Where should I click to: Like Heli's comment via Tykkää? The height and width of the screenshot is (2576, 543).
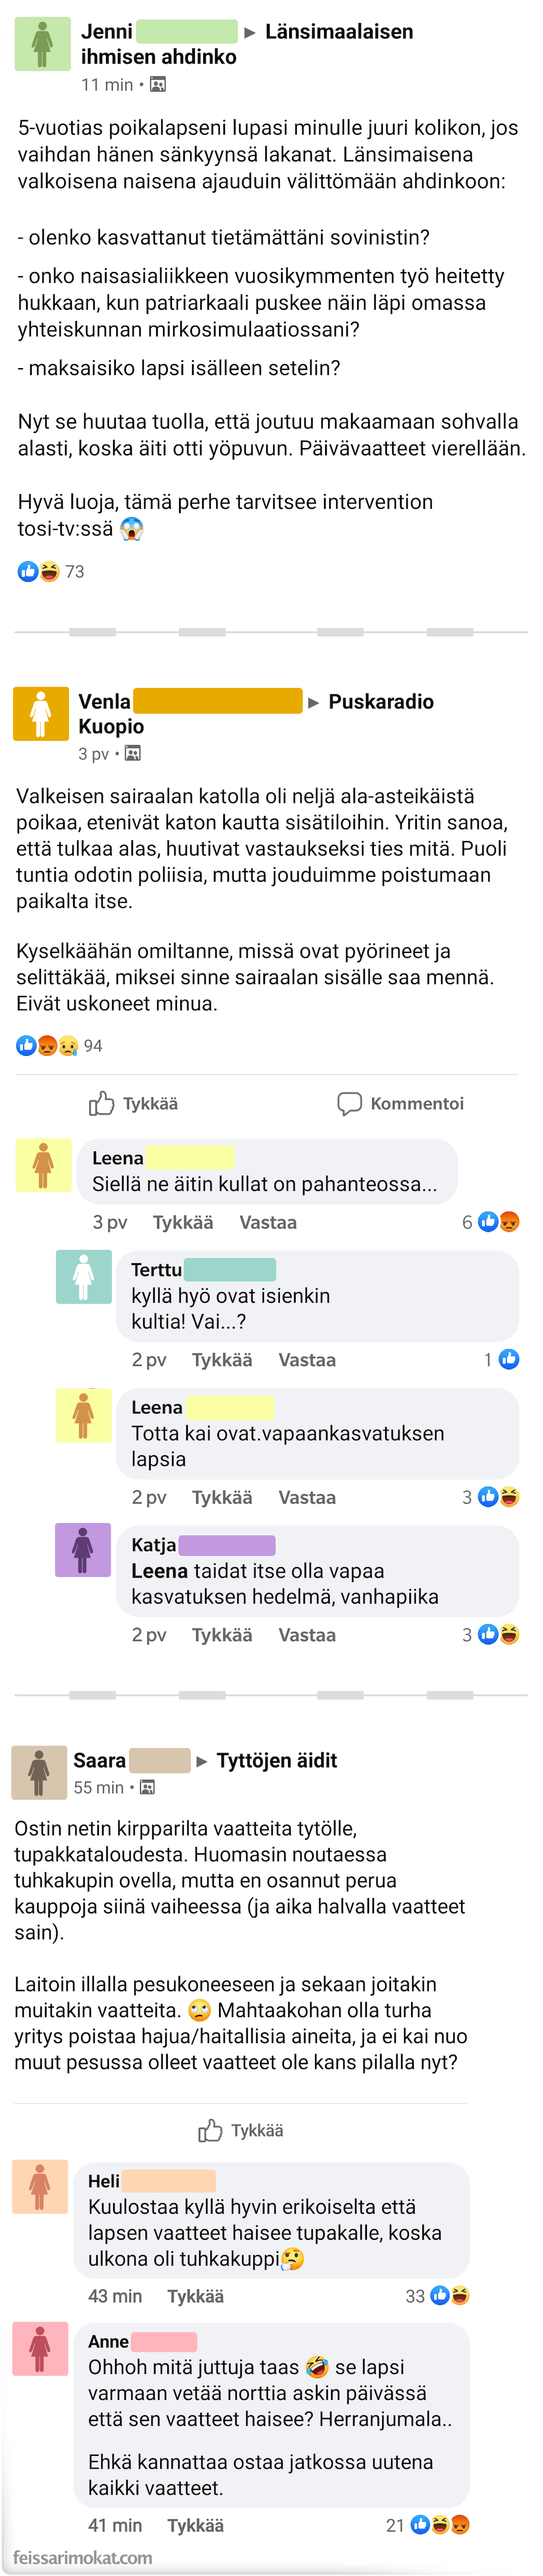coord(195,2296)
